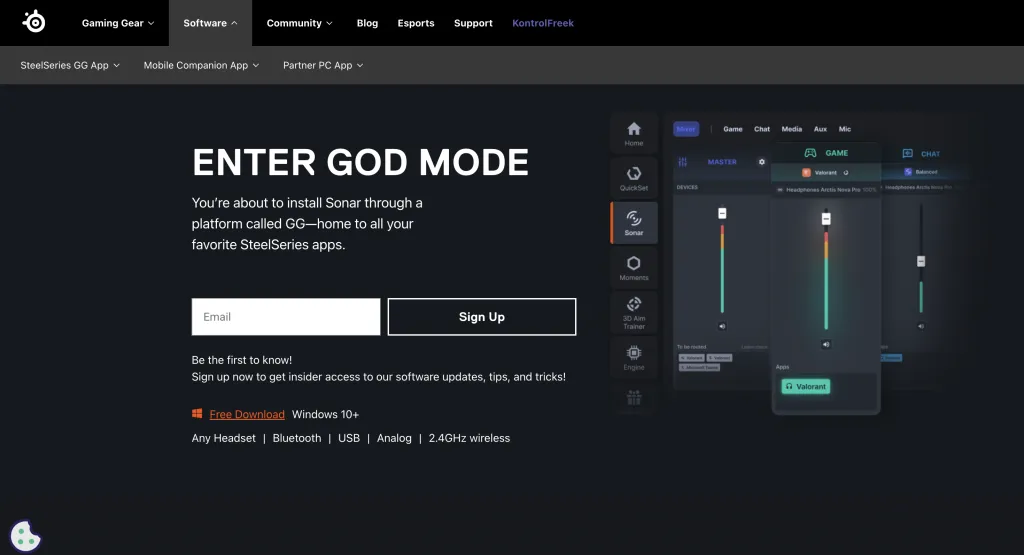Mute the Chat channel speaker
This screenshot has width=1024, height=555.
921,326
